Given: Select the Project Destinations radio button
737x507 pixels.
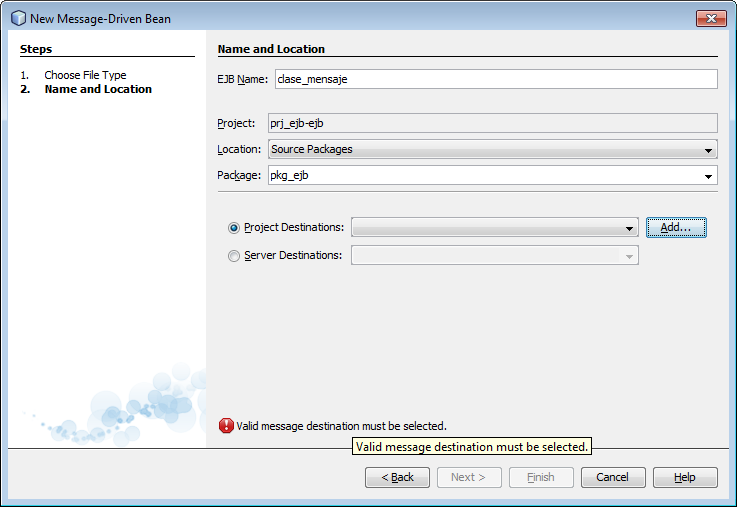Looking at the screenshot, I should pos(234,228).
